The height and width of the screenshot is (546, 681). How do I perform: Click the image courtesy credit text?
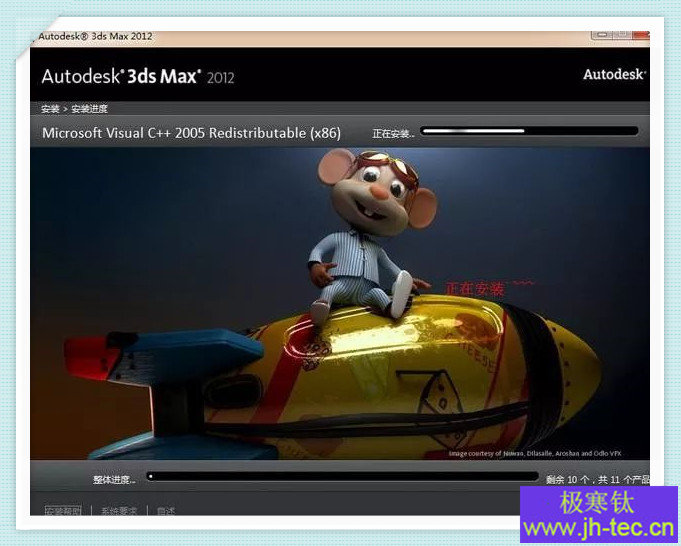(535, 453)
